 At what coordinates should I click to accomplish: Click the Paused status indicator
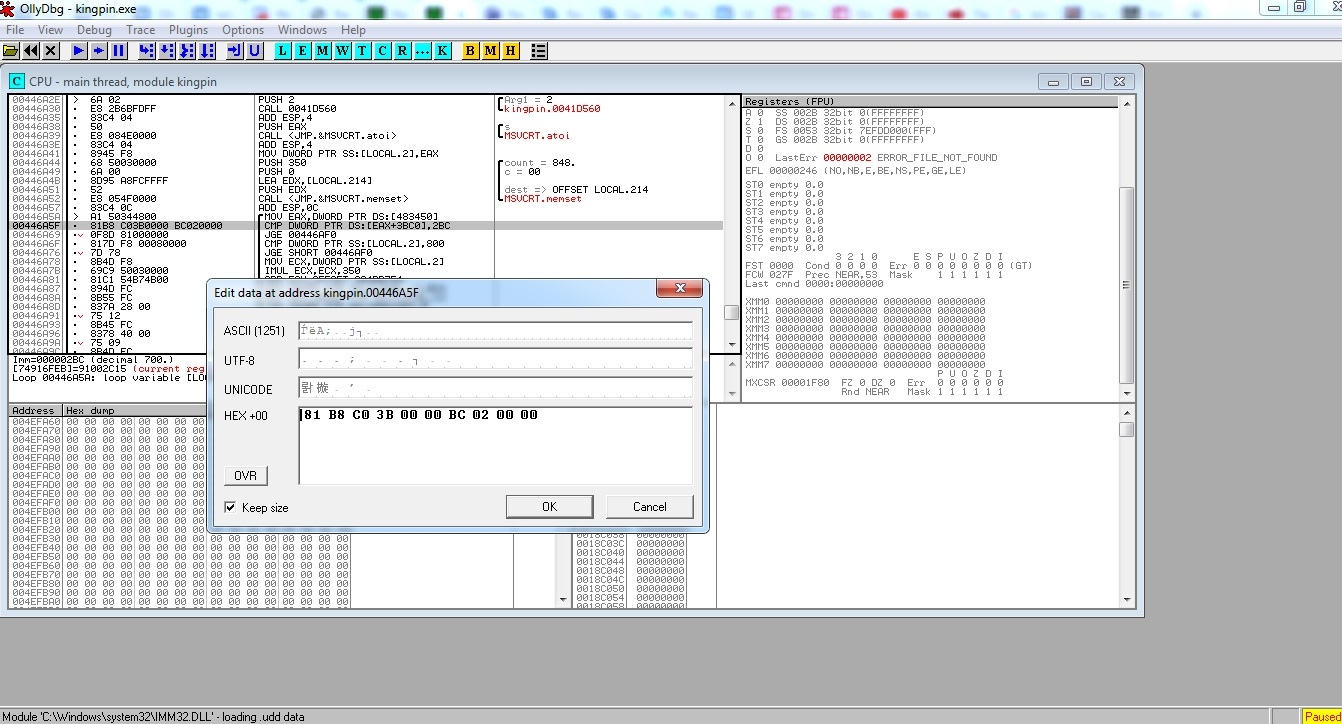(1321, 716)
